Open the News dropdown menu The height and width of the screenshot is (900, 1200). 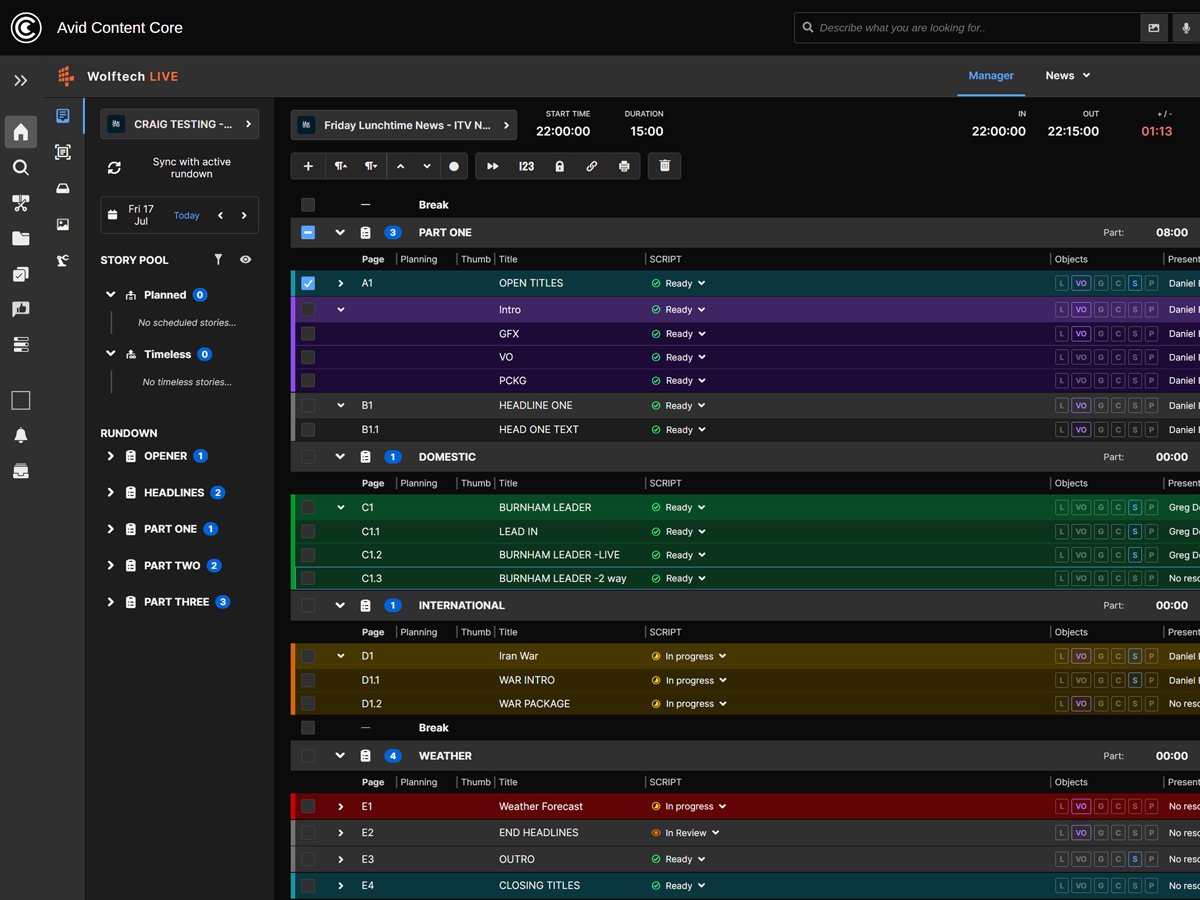[x=1068, y=76]
